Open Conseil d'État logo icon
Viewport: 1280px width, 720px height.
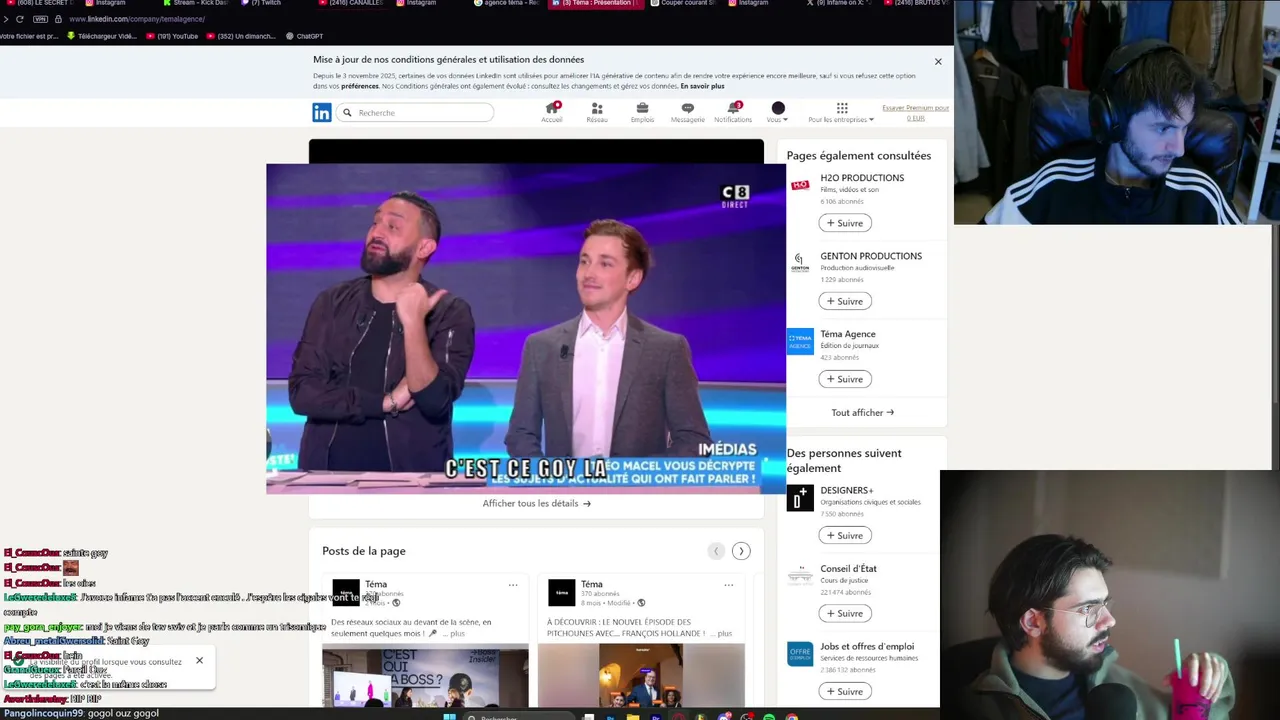click(x=800, y=576)
